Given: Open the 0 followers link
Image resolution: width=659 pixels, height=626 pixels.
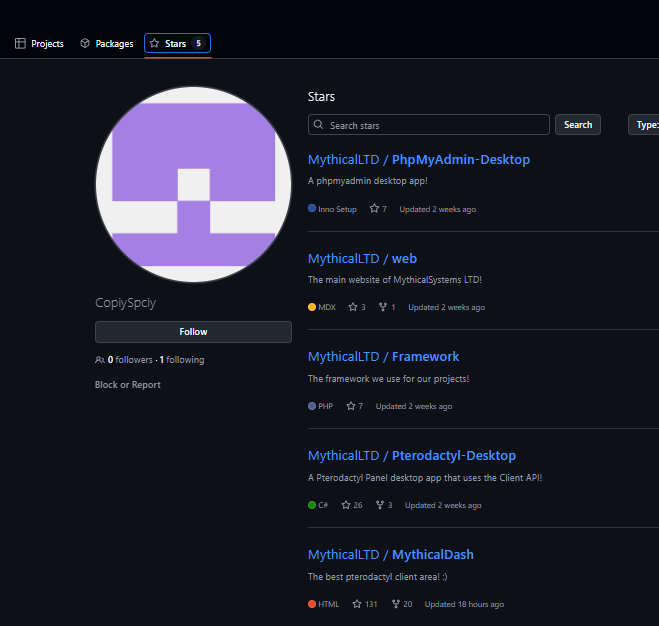Looking at the screenshot, I should coord(130,360).
